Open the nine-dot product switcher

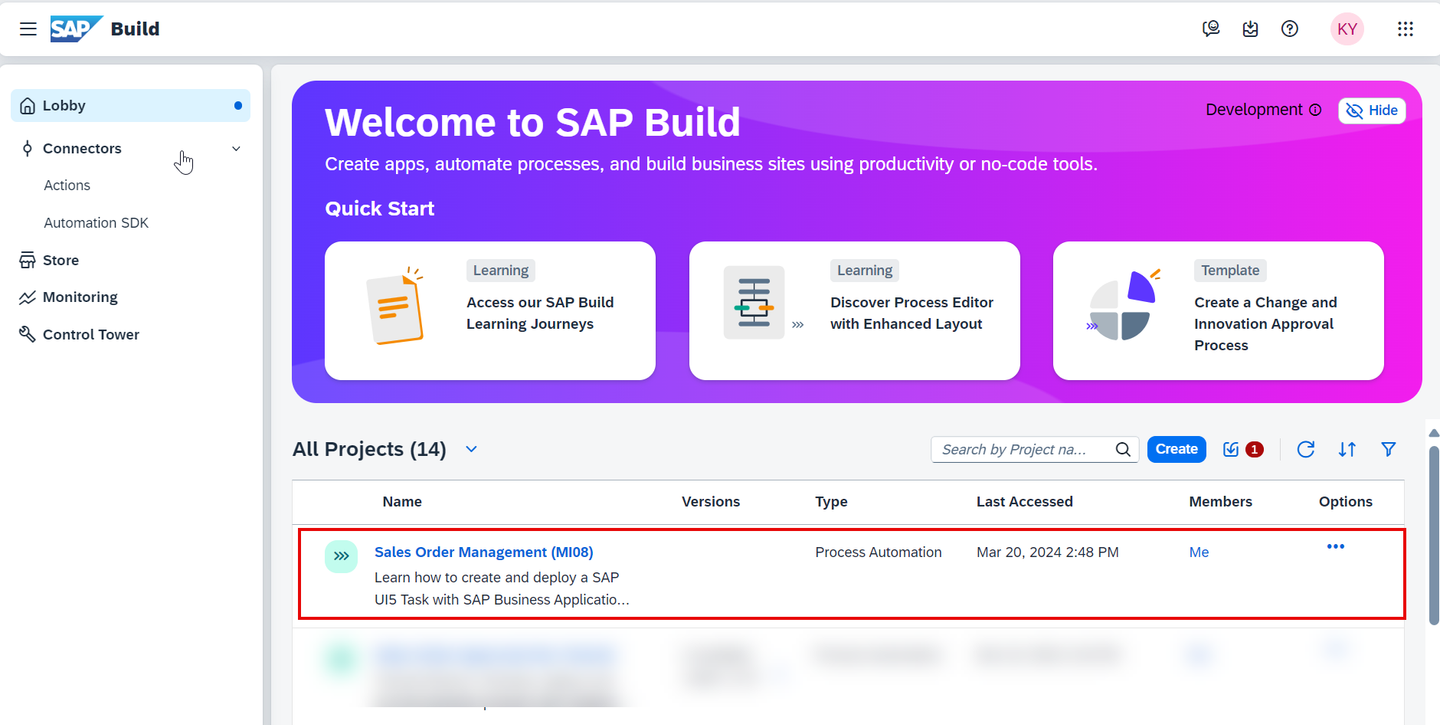point(1405,29)
